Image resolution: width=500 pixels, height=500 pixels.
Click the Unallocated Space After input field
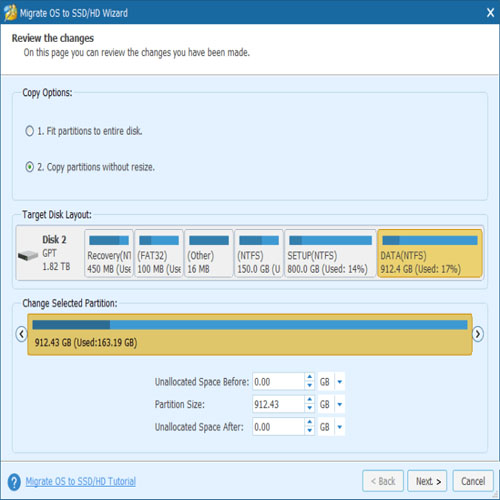point(278,427)
